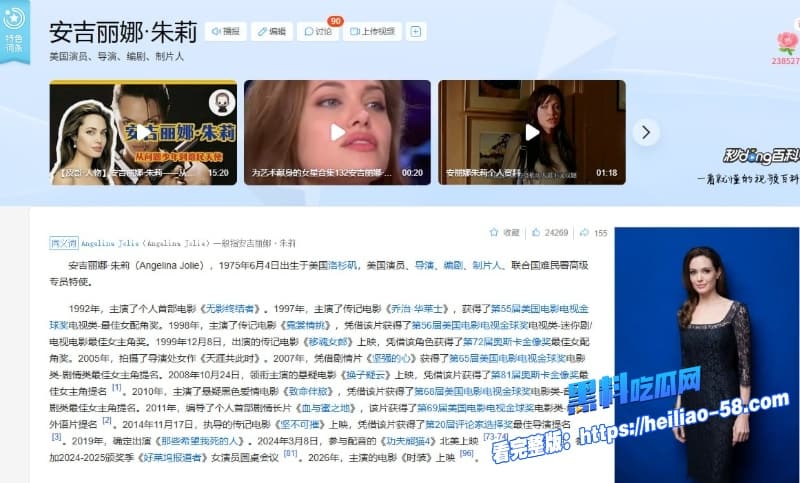Click the page title 安吉丽娜·朱莉
The height and width of the screenshot is (483, 800).
[x=123, y=32]
